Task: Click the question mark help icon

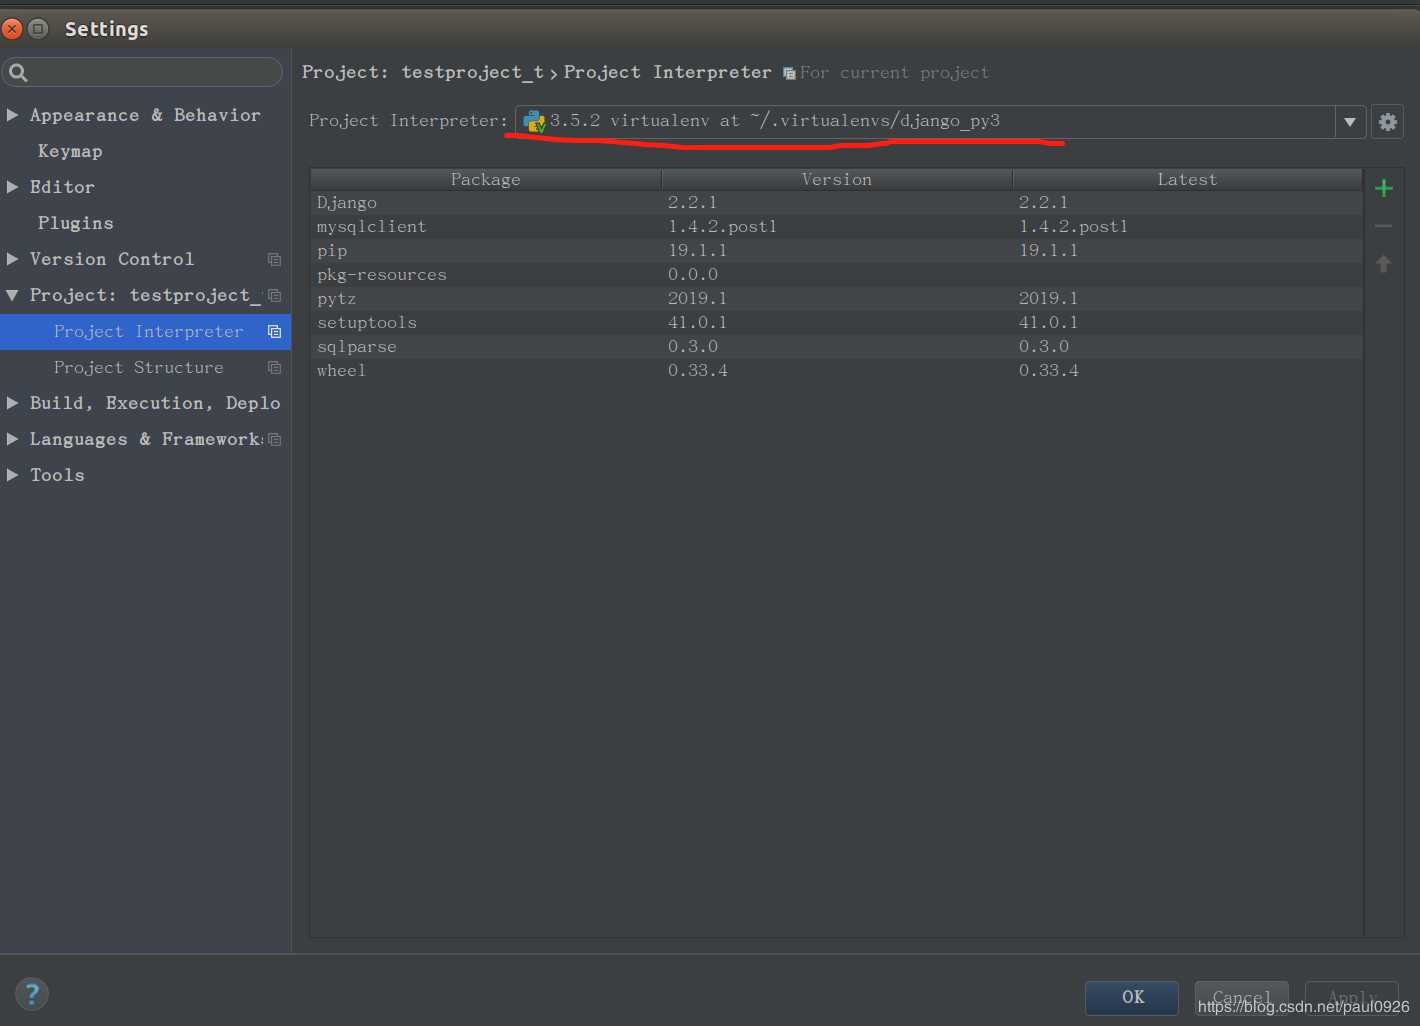Action: [32, 993]
